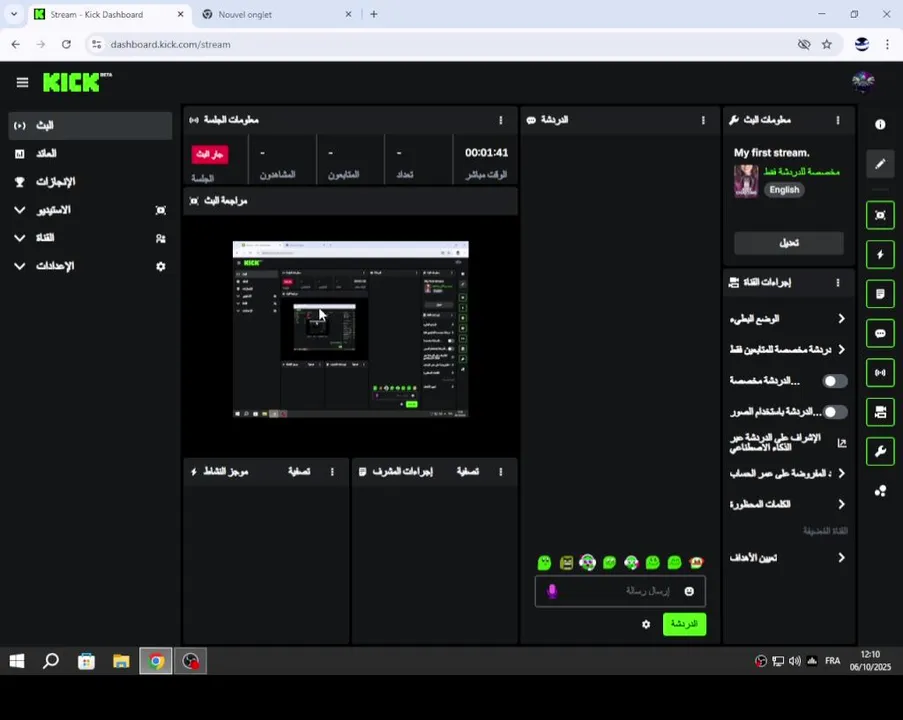Open the three-dot menu of إجراءات المشرف panel
The image size is (903, 720).
[500, 472]
